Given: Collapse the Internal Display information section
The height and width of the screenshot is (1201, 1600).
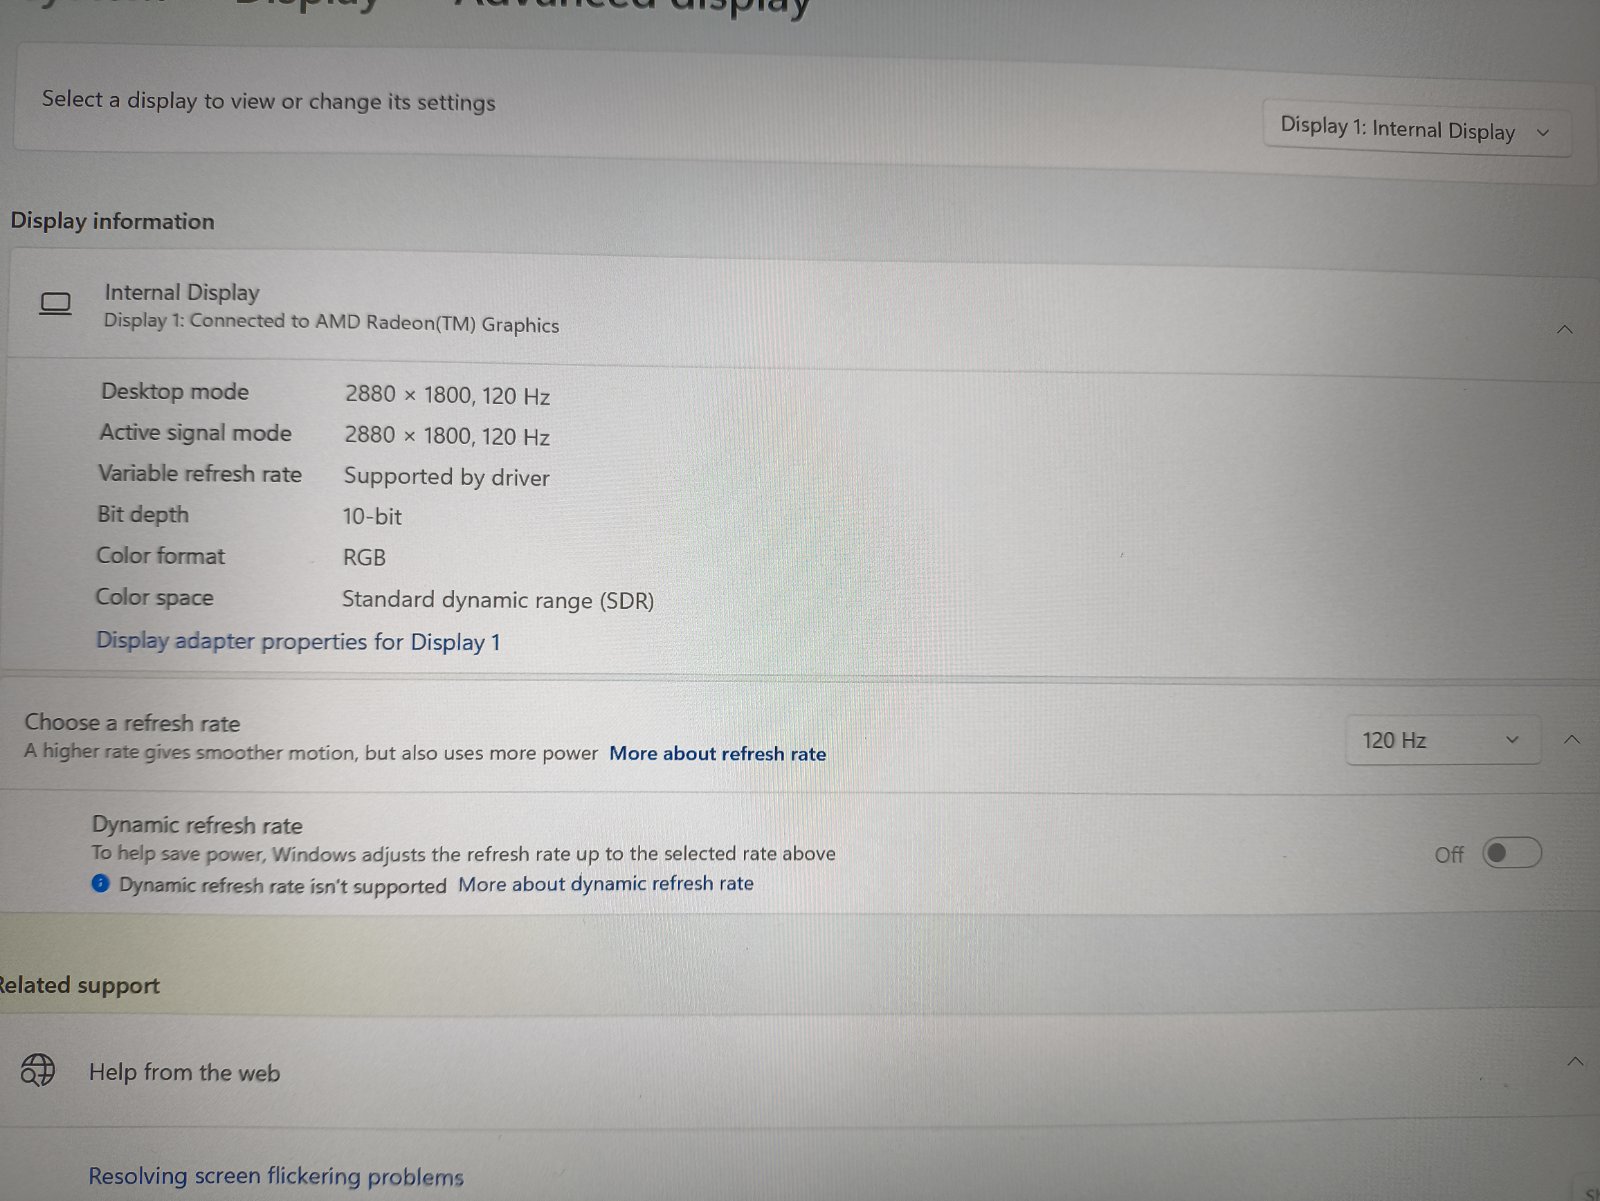Looking at the screenshot, I should 1565,329.
